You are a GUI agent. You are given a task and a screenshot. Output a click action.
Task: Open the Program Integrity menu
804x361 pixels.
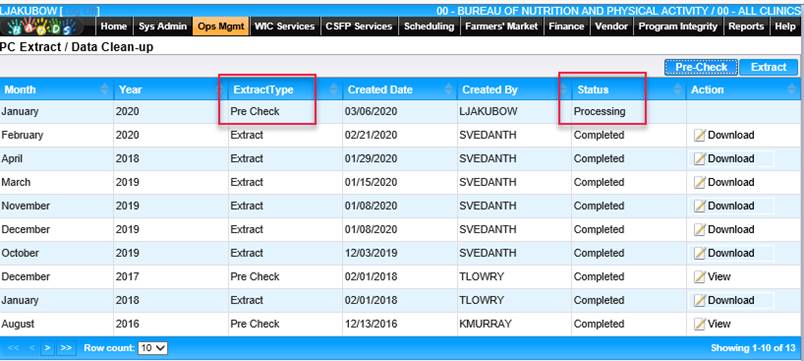tap(677, 27)
